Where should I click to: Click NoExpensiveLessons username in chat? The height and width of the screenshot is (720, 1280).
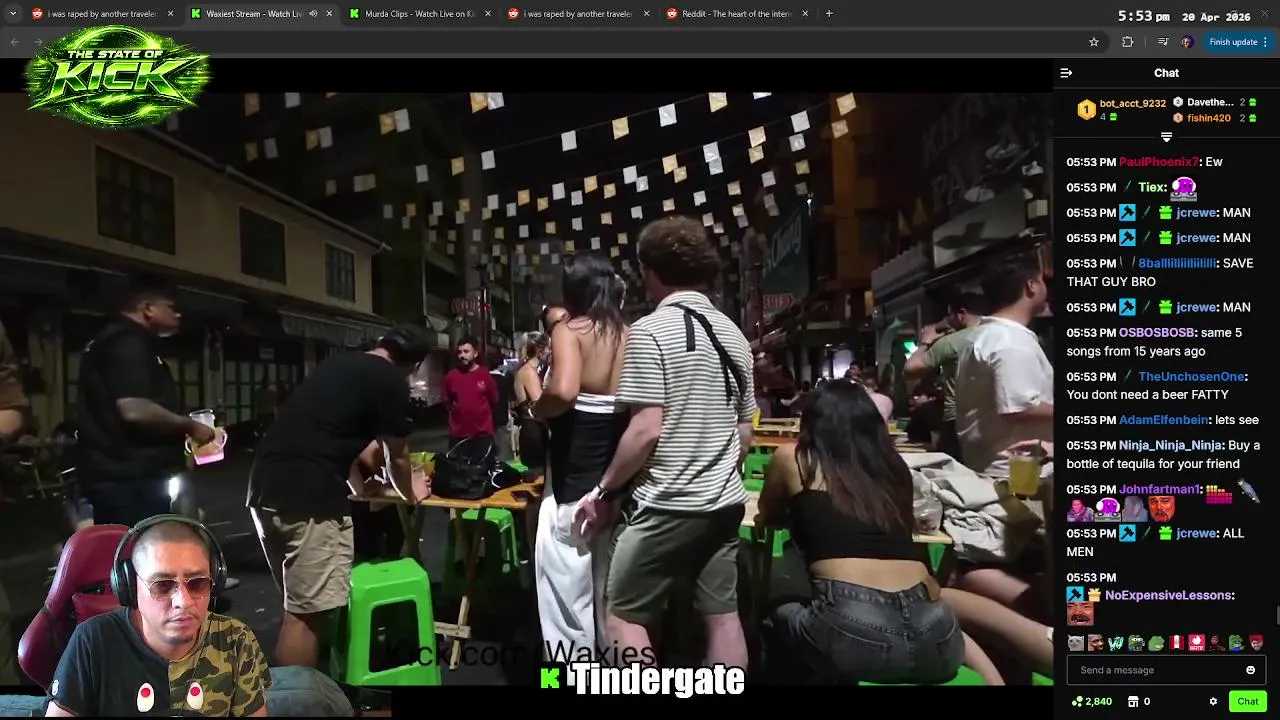[x=1169, y=595]
